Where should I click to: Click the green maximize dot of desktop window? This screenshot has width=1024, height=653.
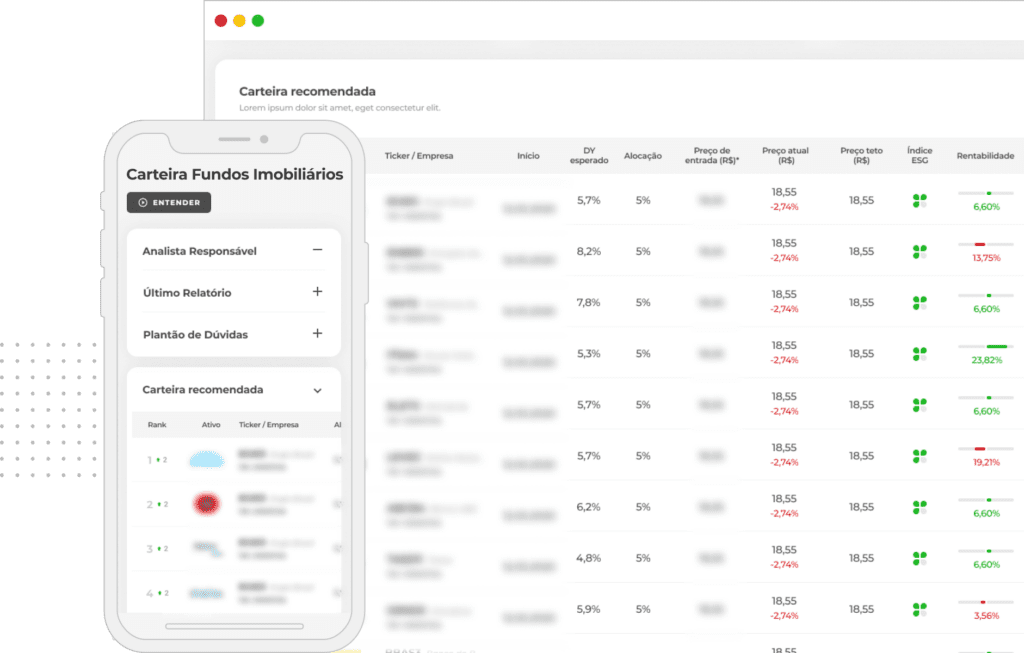click(x=258, y=21)
